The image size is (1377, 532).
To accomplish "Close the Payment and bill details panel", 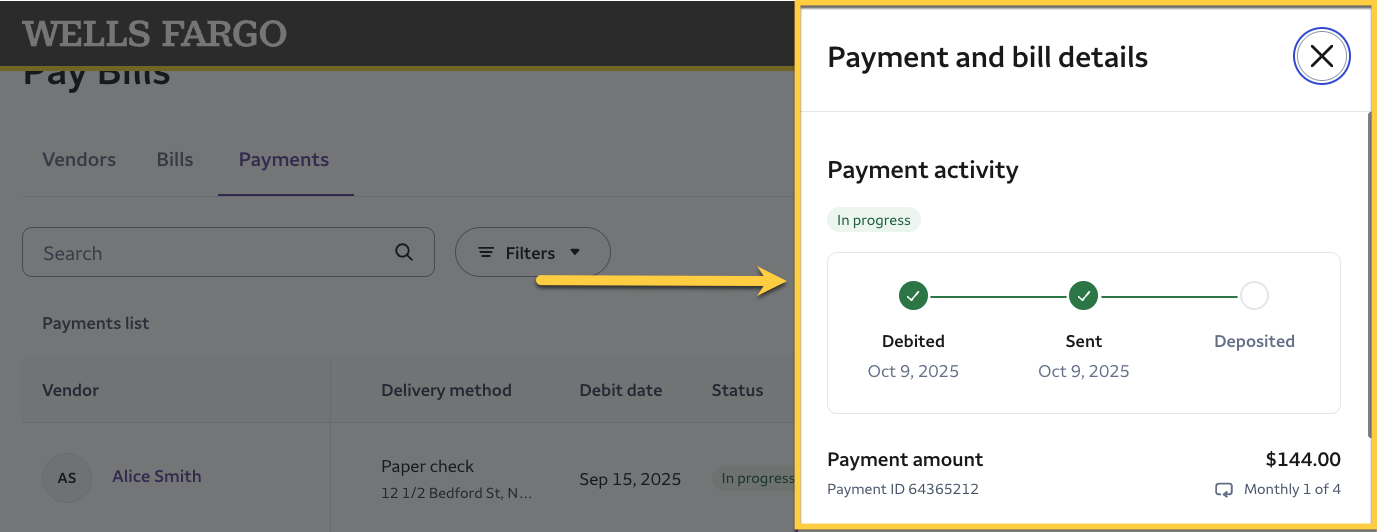I will (1321, 57).
